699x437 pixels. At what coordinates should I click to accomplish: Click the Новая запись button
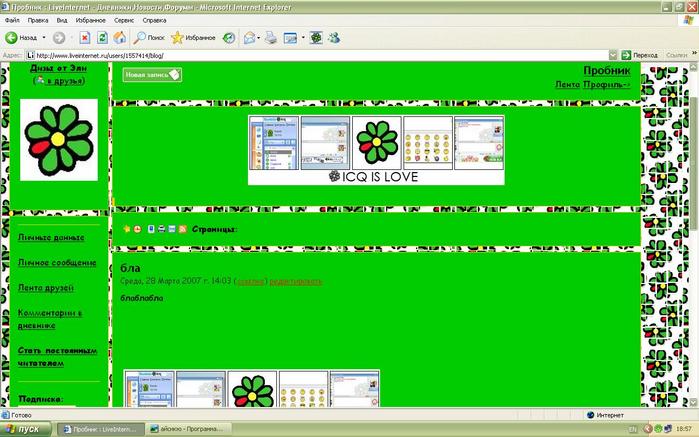(152, 75)
